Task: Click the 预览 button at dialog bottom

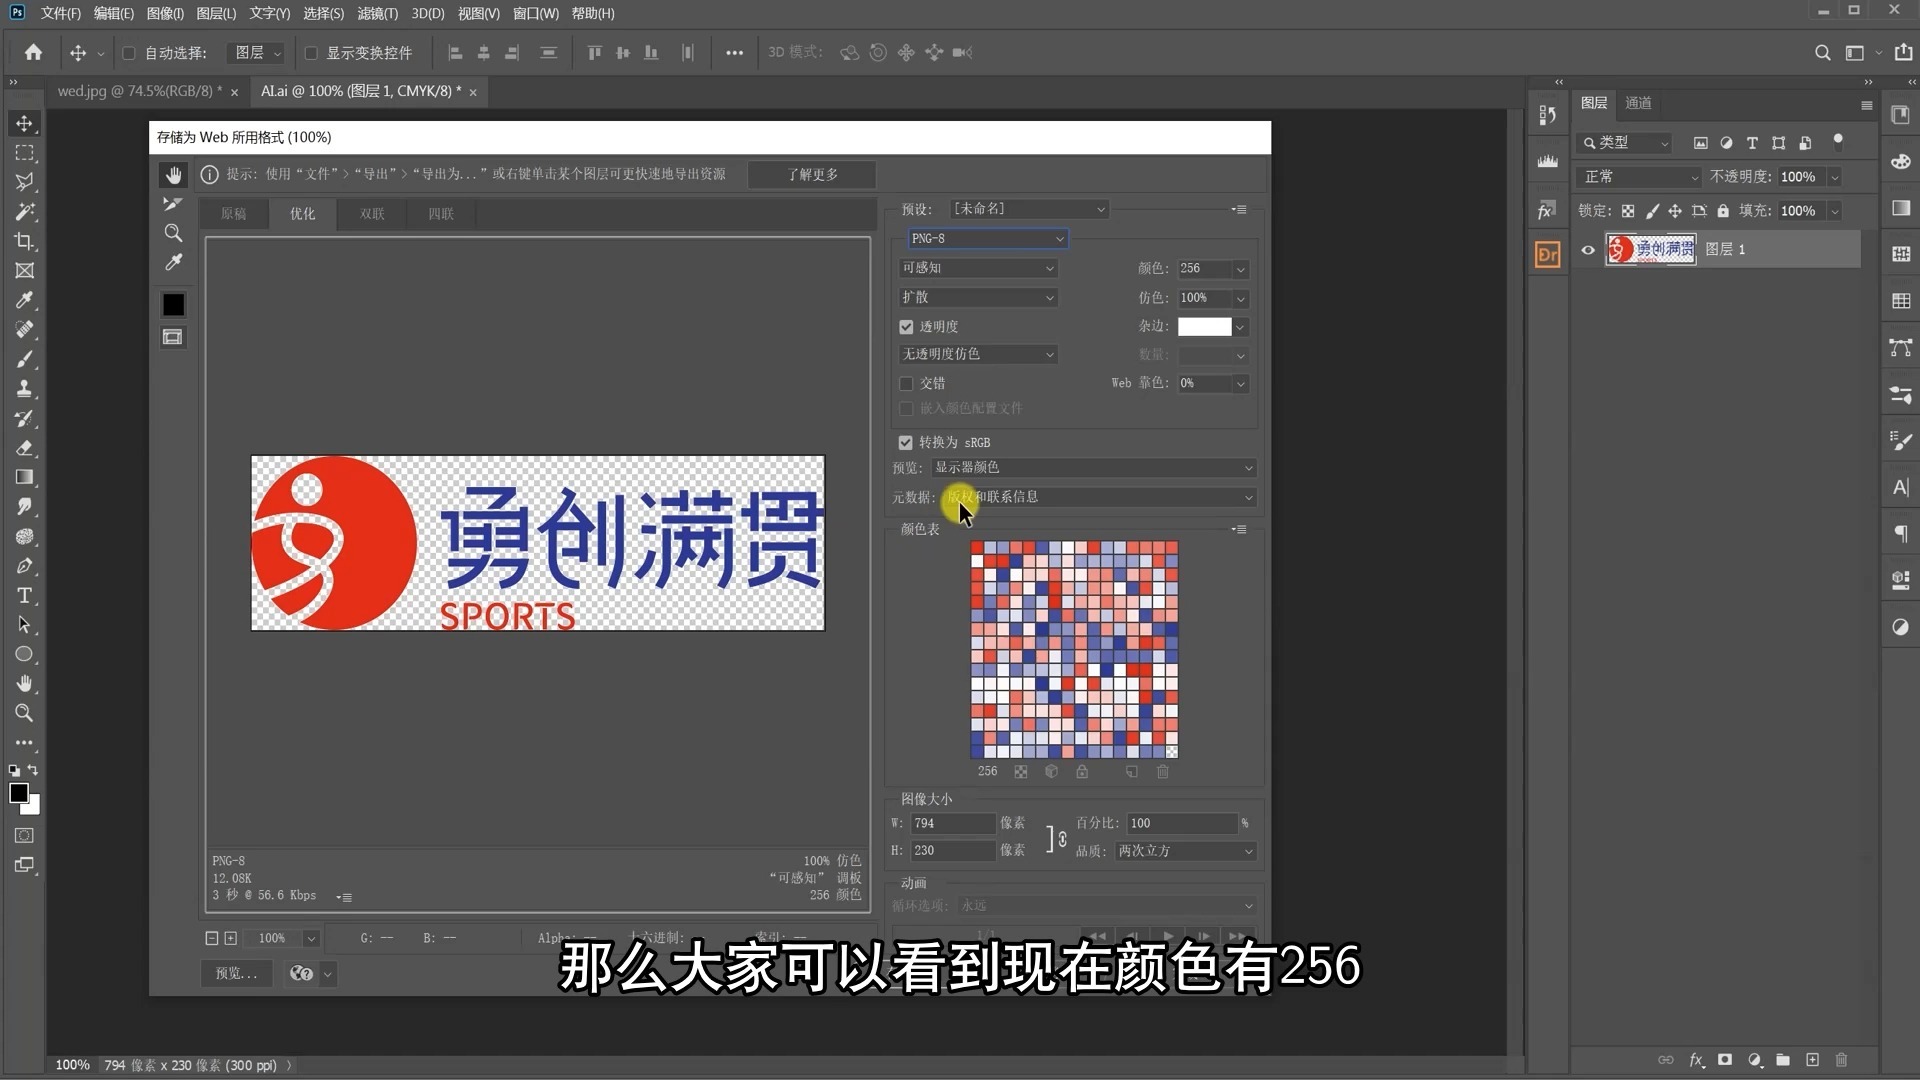Action: tap(235, 973)
